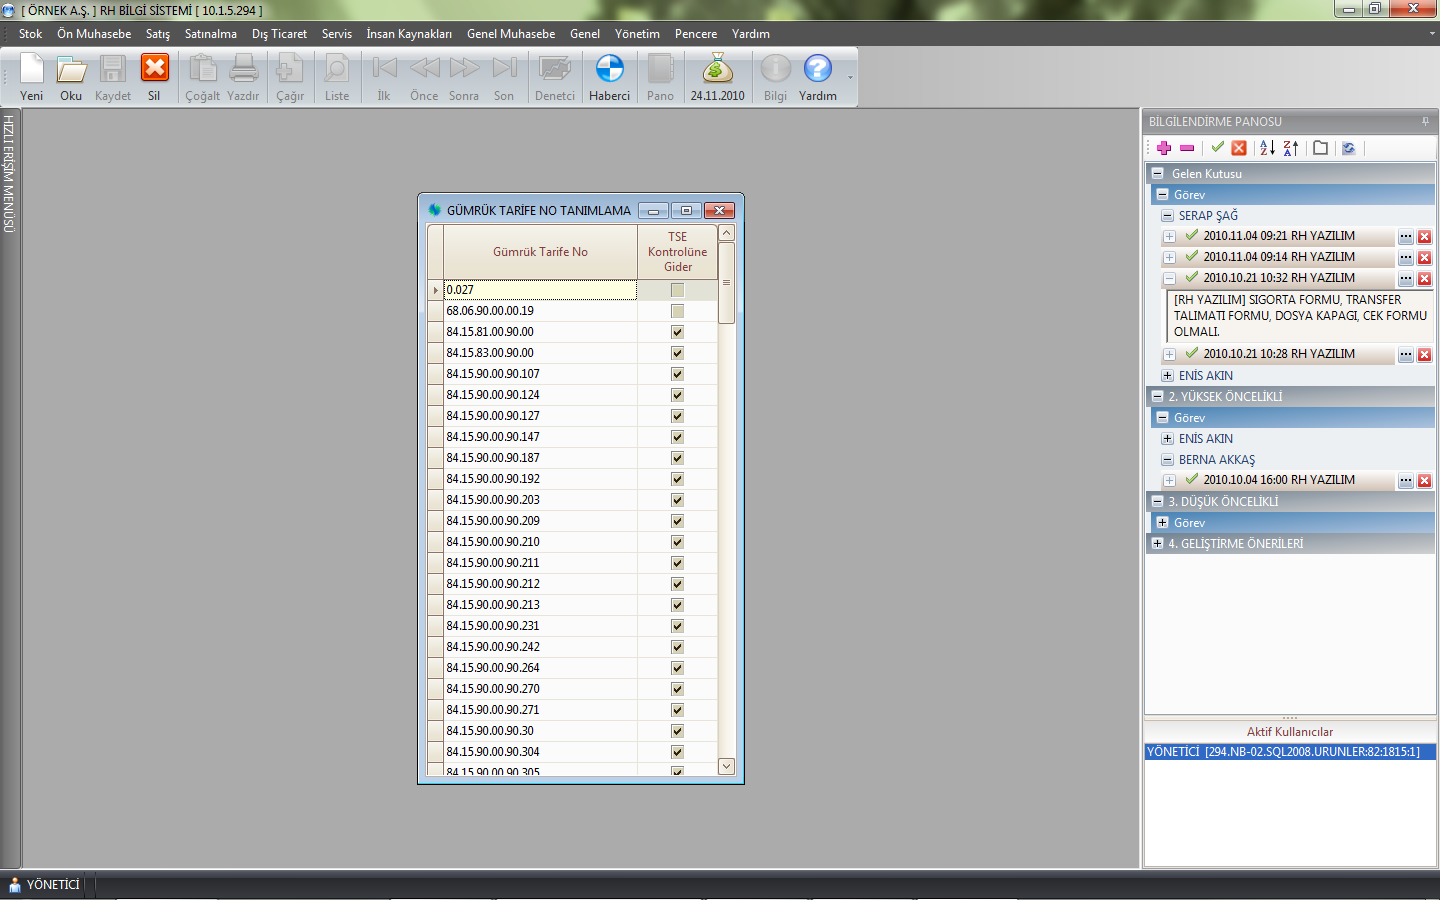The height and width of the screenshot is (900, 1440).
Task: Click ellipsis button for 2010.10.04 16:00 message
Action: 1406,481
